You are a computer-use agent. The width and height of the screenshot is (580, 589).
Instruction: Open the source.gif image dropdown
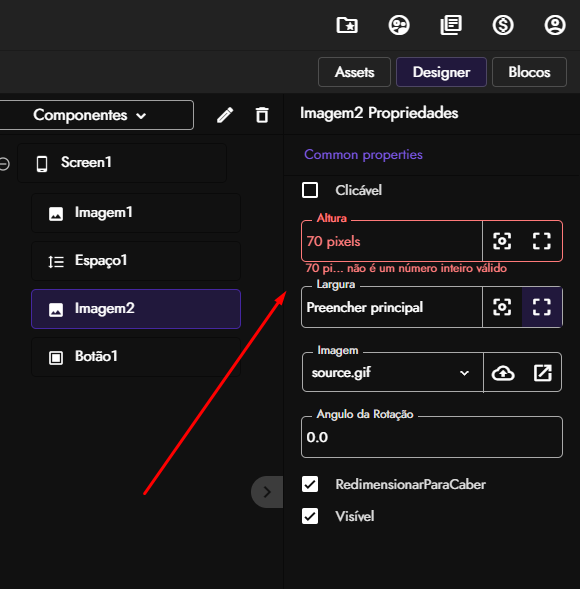coord(393,373)
